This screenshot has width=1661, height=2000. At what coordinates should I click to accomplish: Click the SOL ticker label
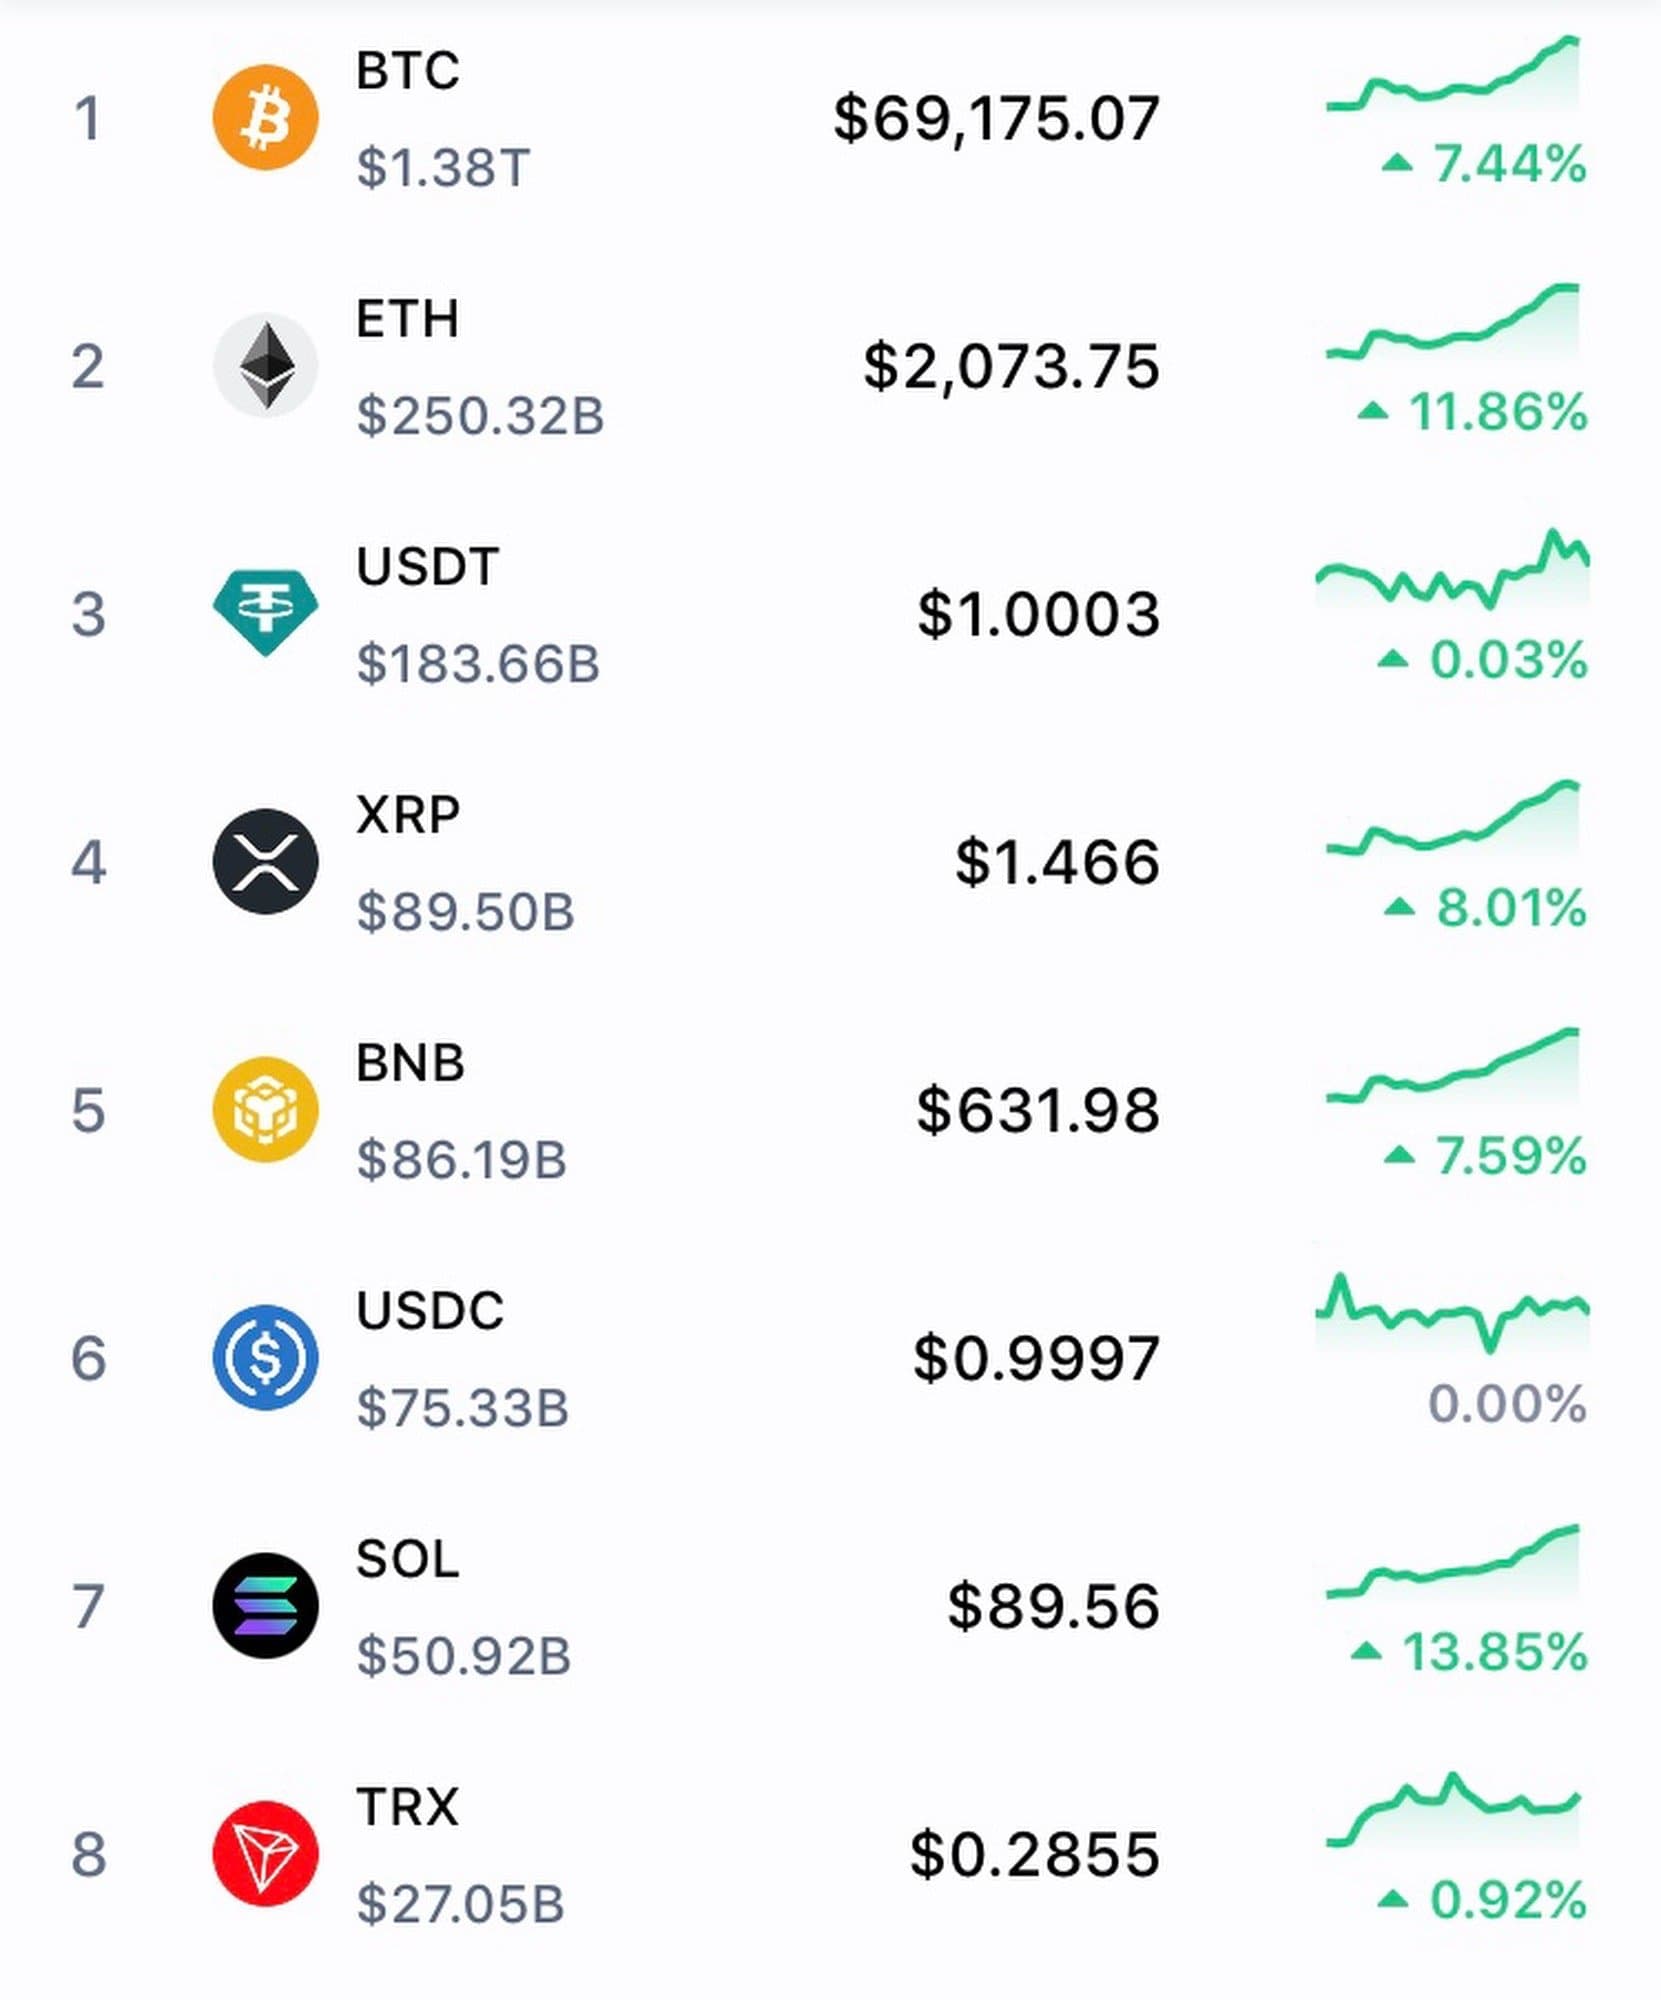(407, 1559)
